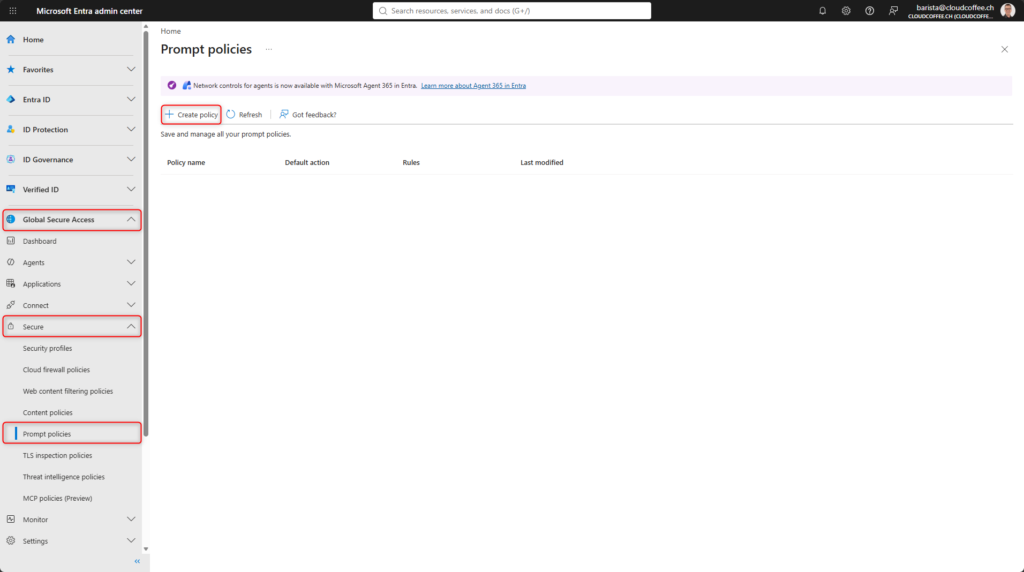The width and height of the screenshot is (1024, 572).
Task: Sort by Default action column header
Action: 307,163
